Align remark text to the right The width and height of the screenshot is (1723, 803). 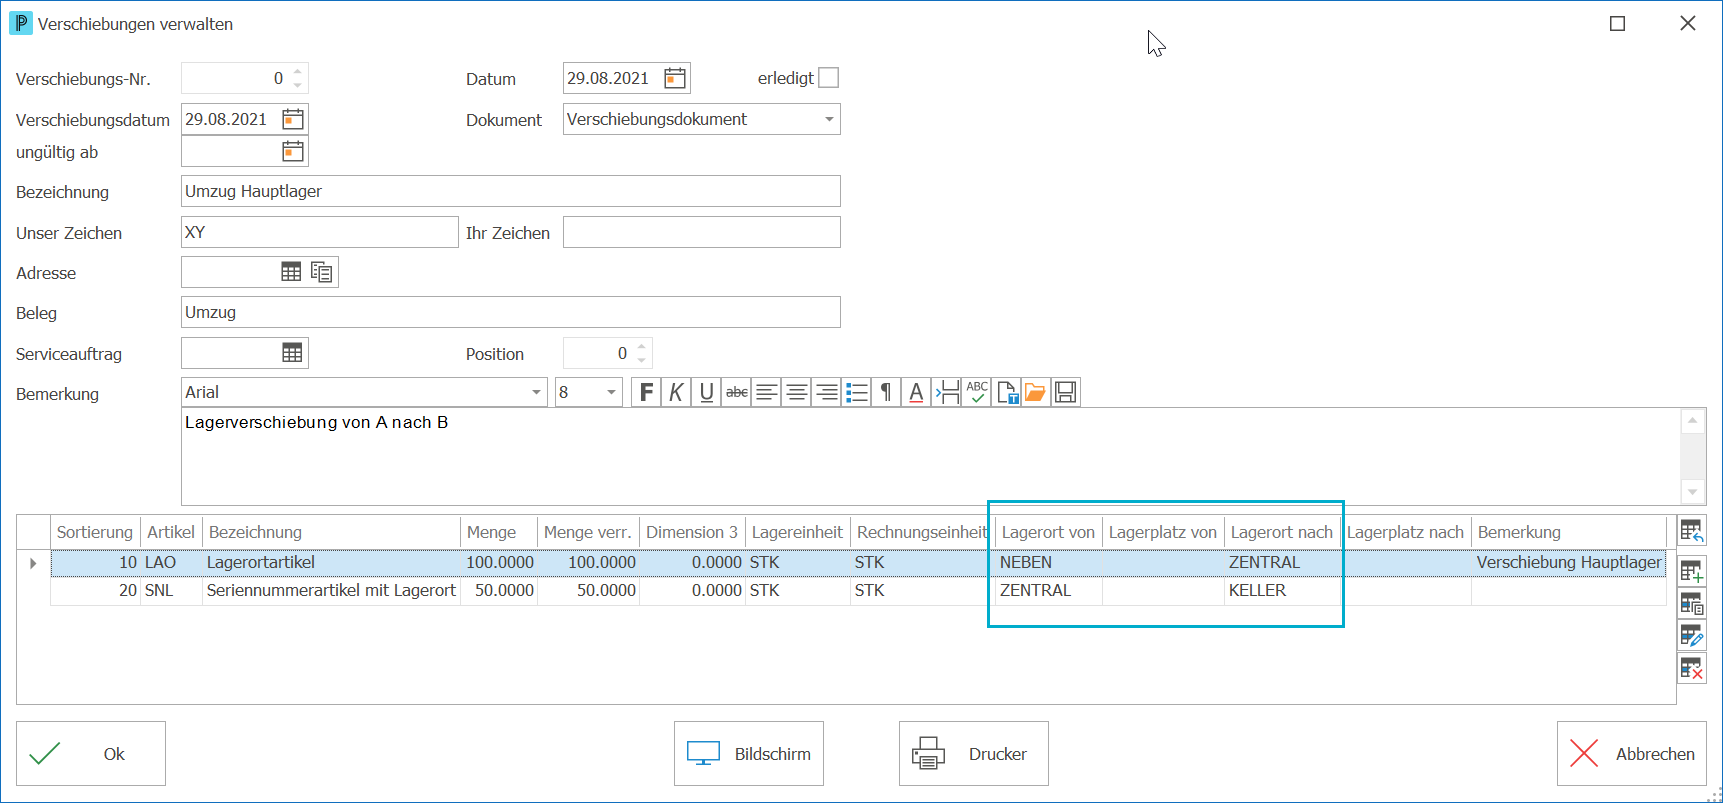pos(826,392)
